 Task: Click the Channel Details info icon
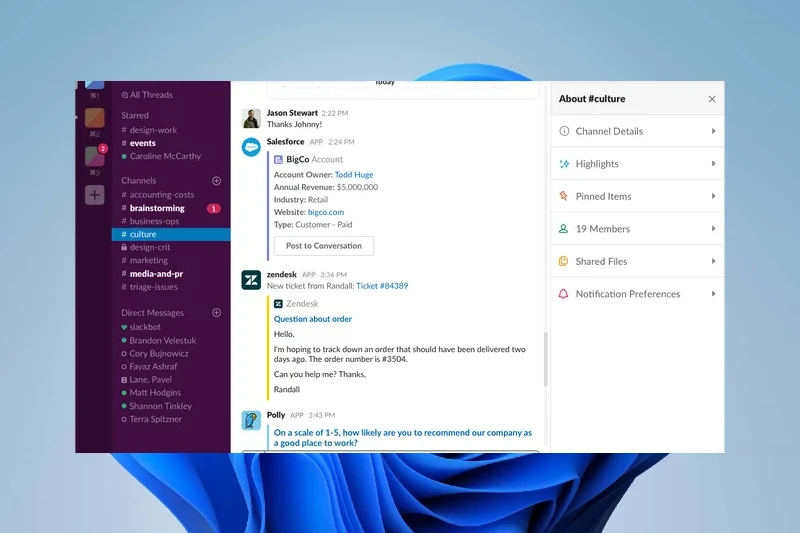pos(564,131)
